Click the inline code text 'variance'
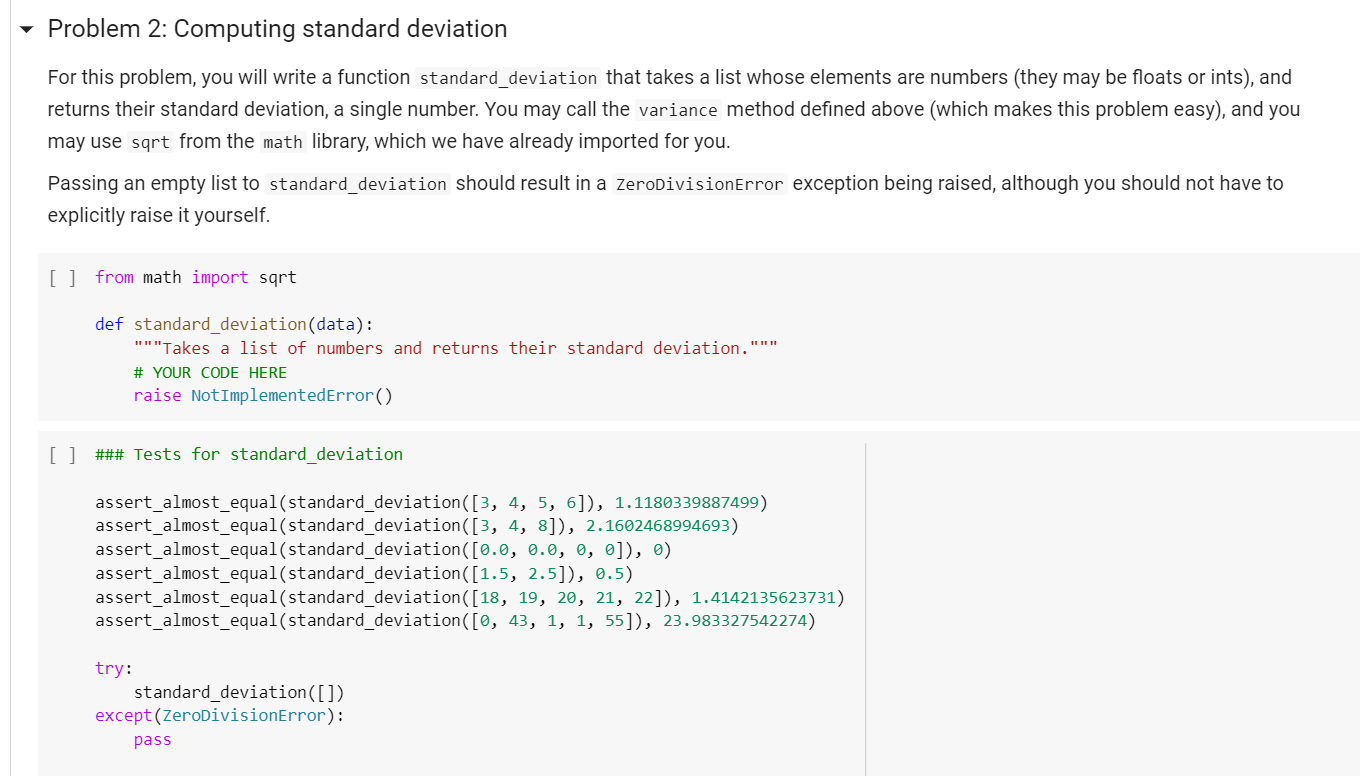 [677, 109]
